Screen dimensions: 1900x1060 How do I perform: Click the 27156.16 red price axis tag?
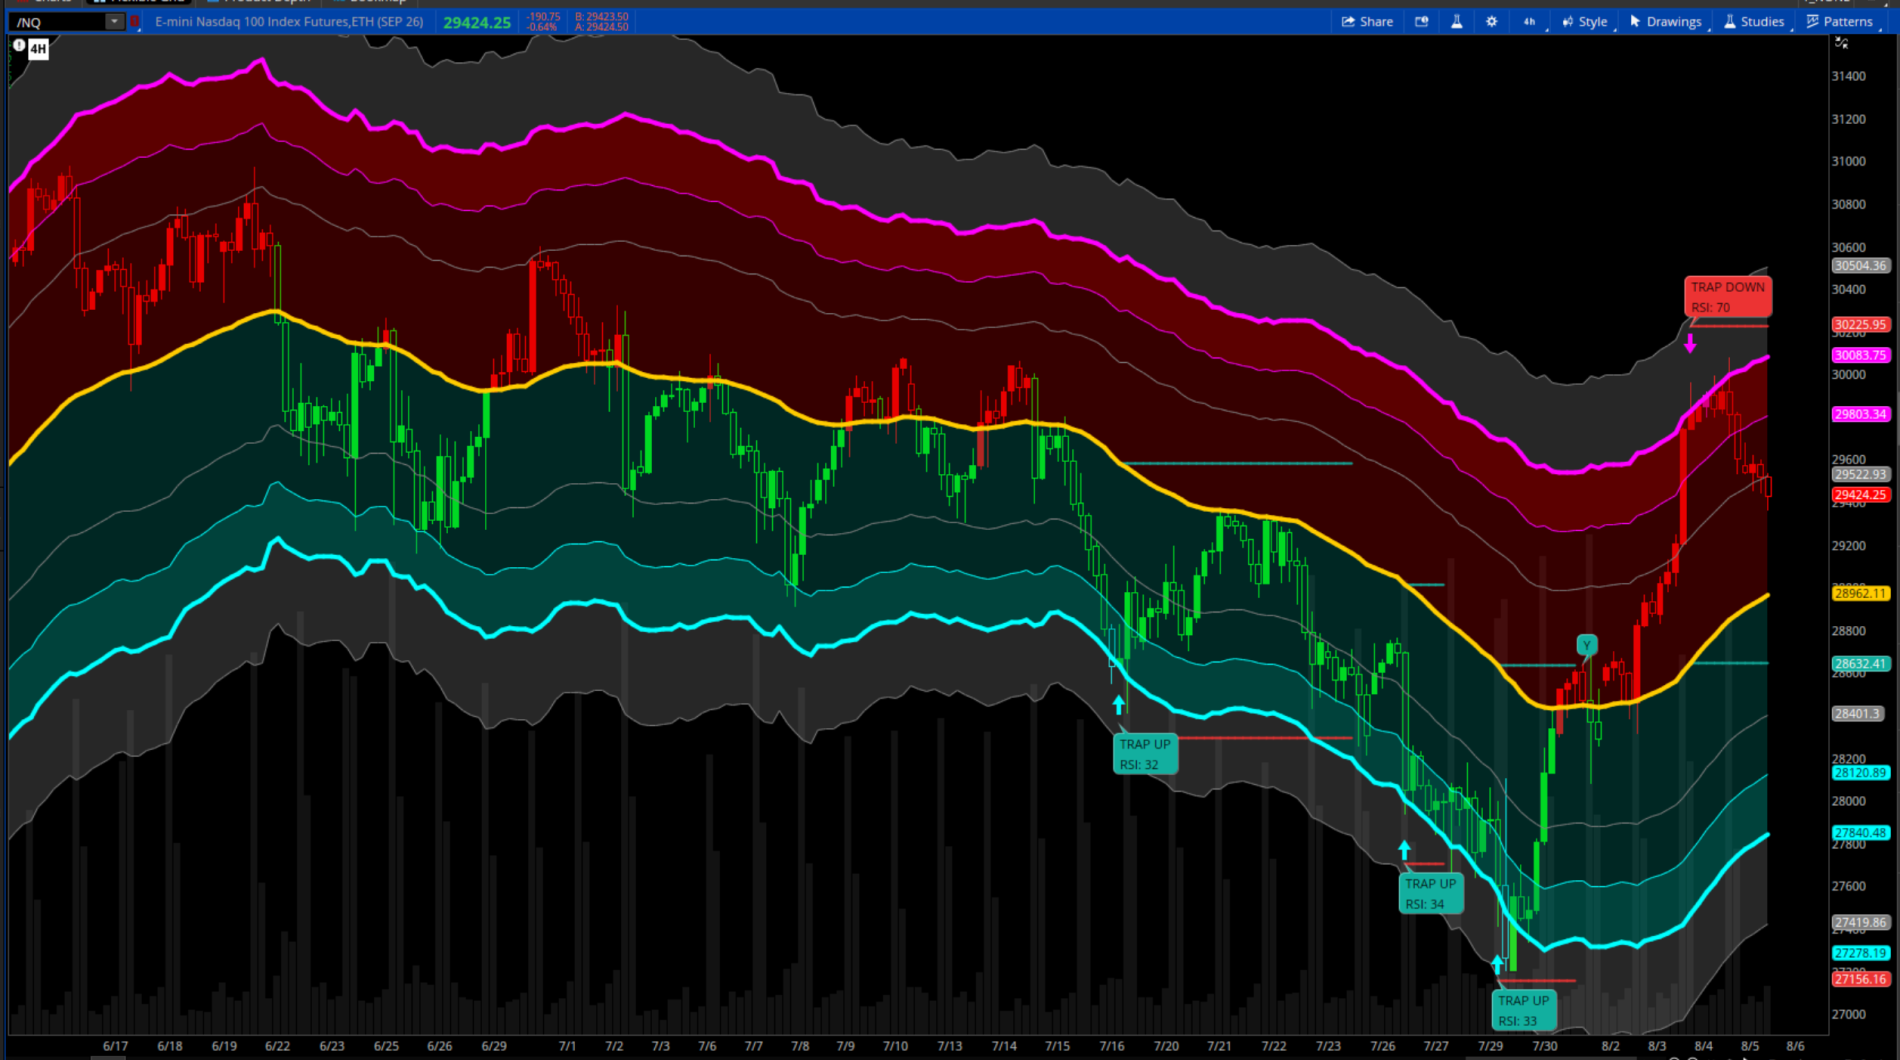[x=1860, y=979]
